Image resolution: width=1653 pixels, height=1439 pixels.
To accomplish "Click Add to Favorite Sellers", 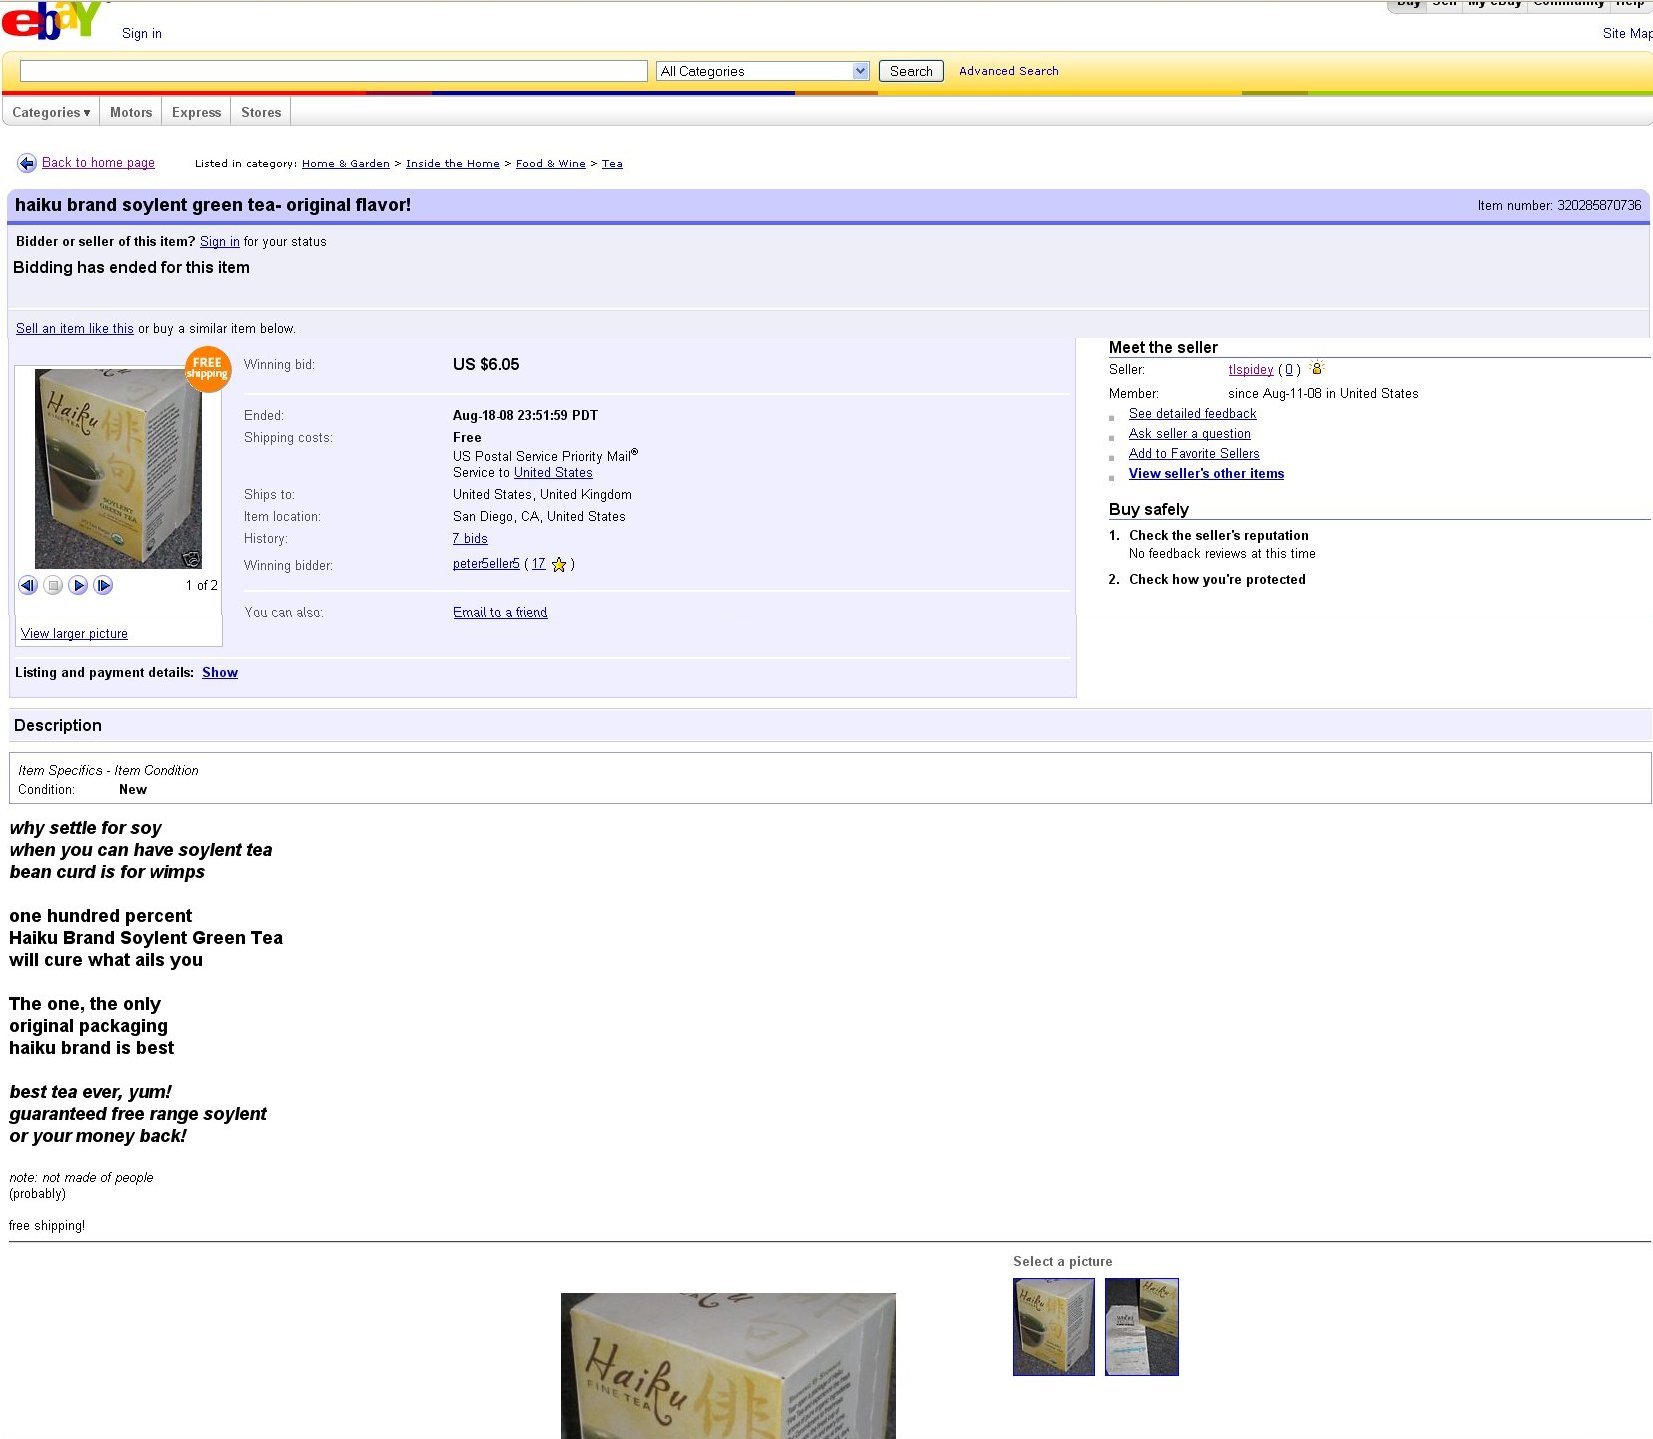I will point(1194,453).
